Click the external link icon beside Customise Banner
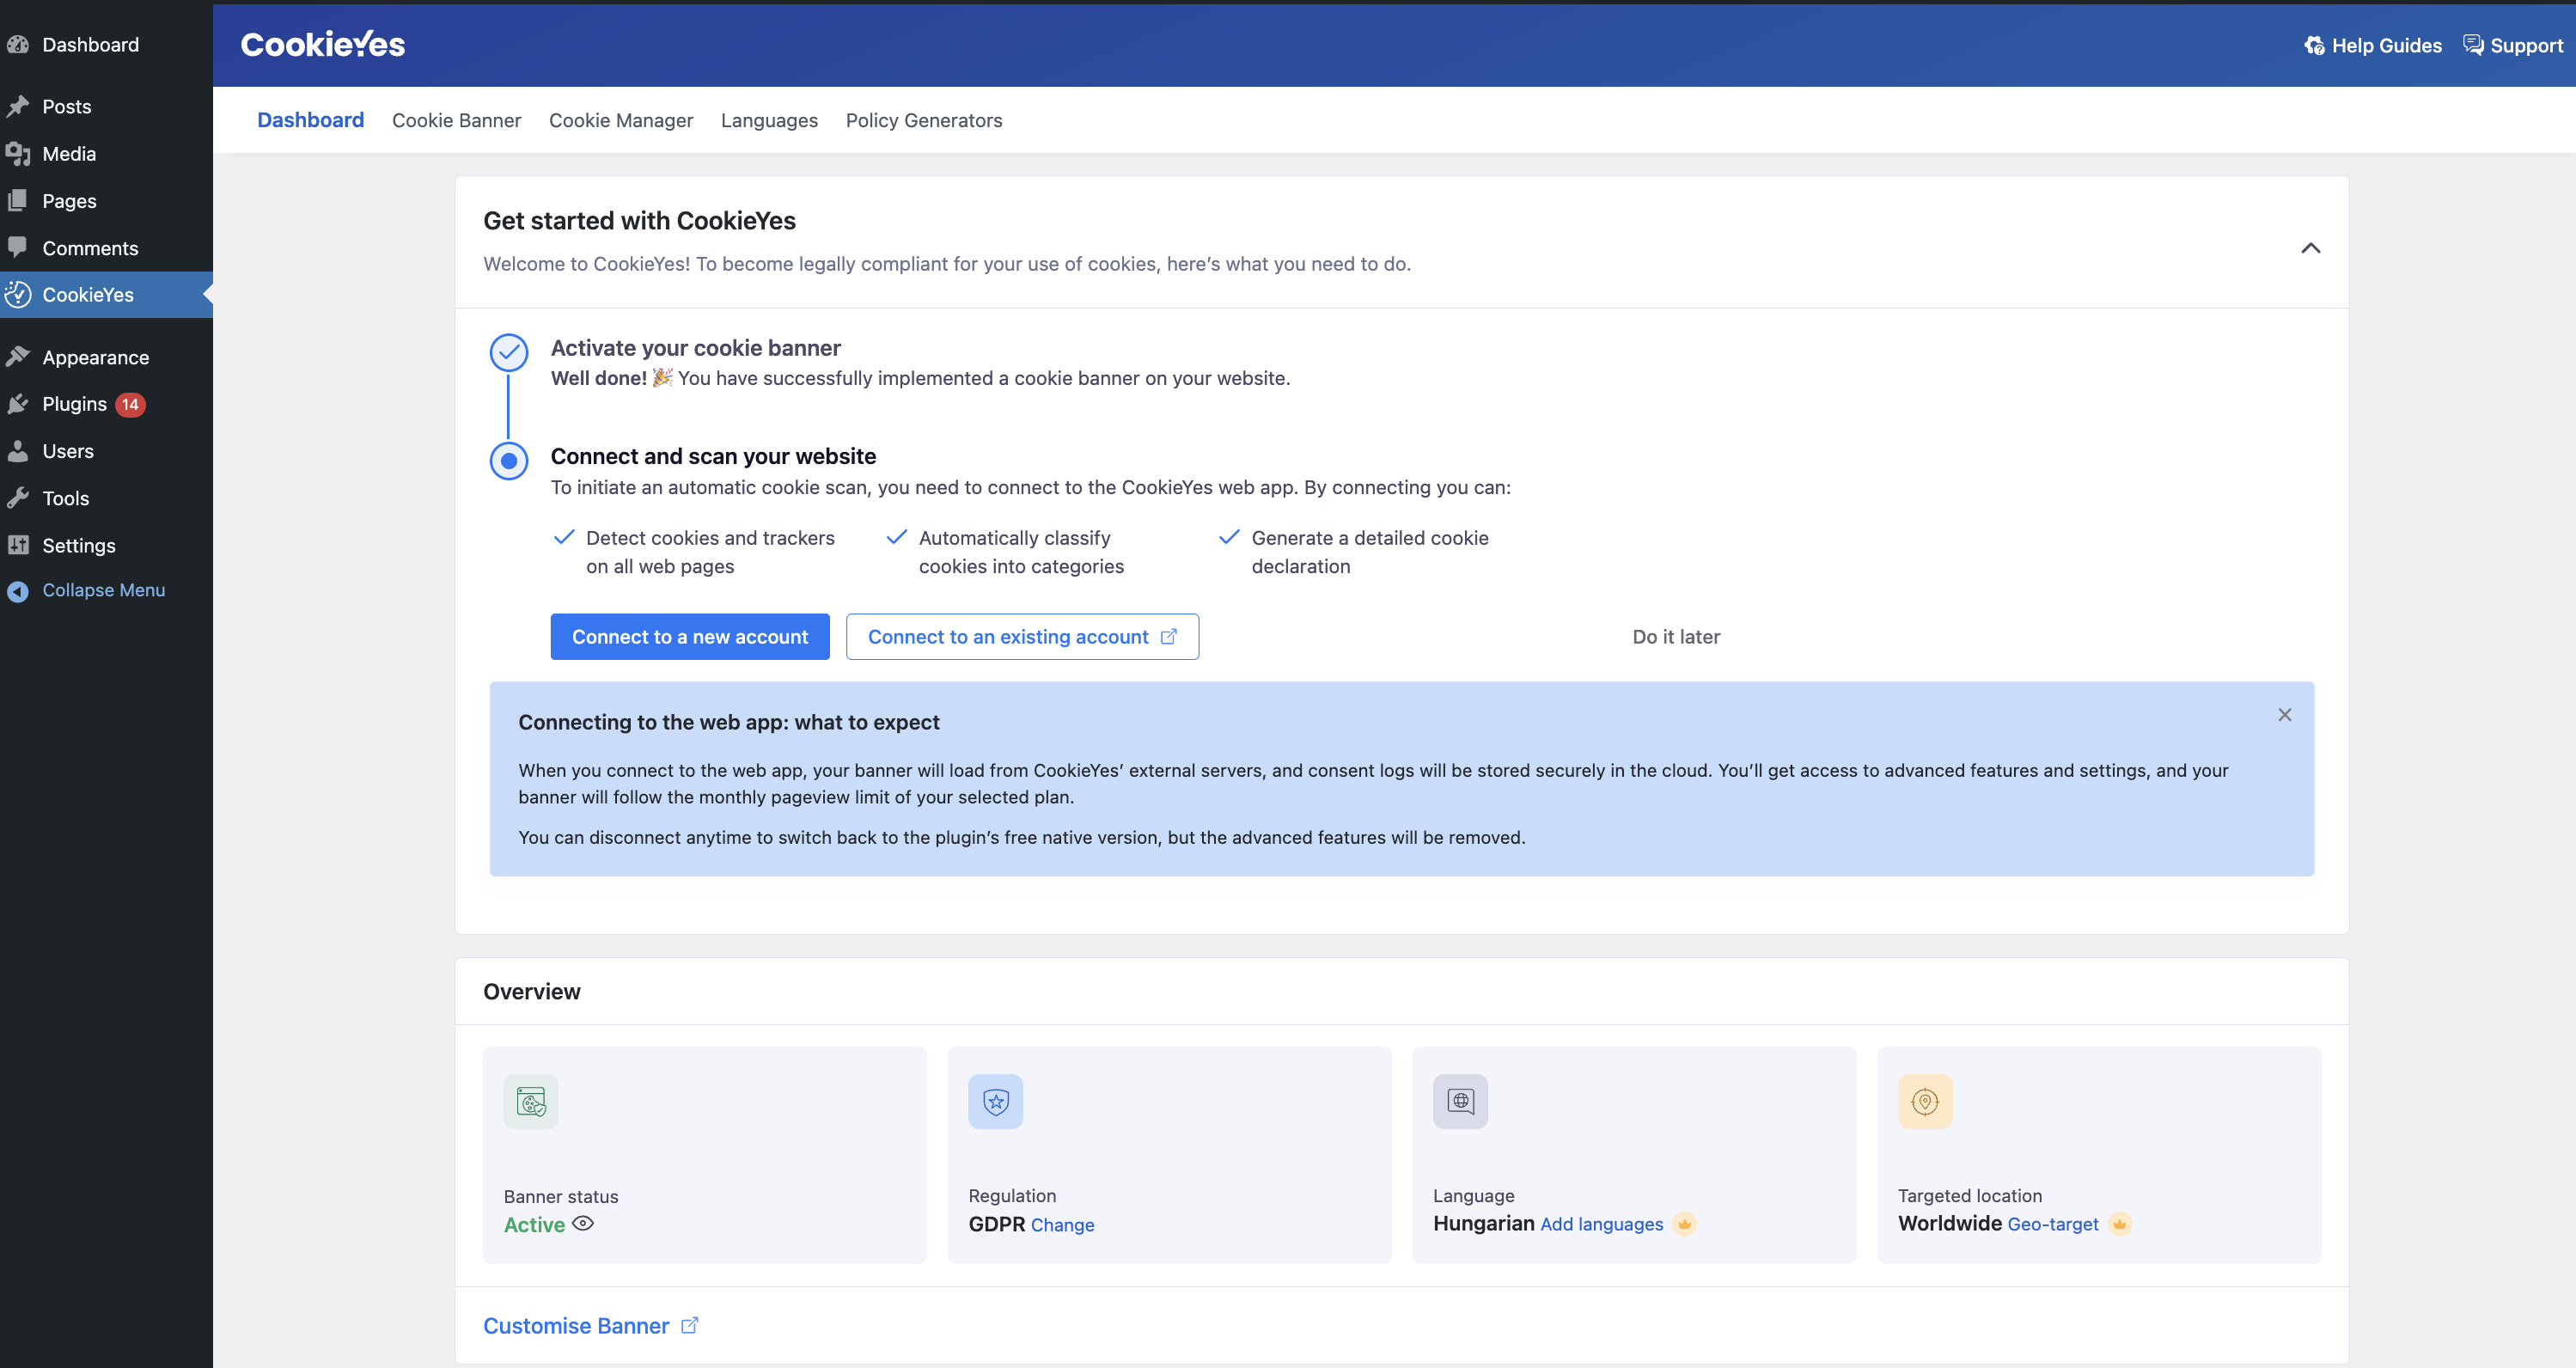 click(689, 1325)
